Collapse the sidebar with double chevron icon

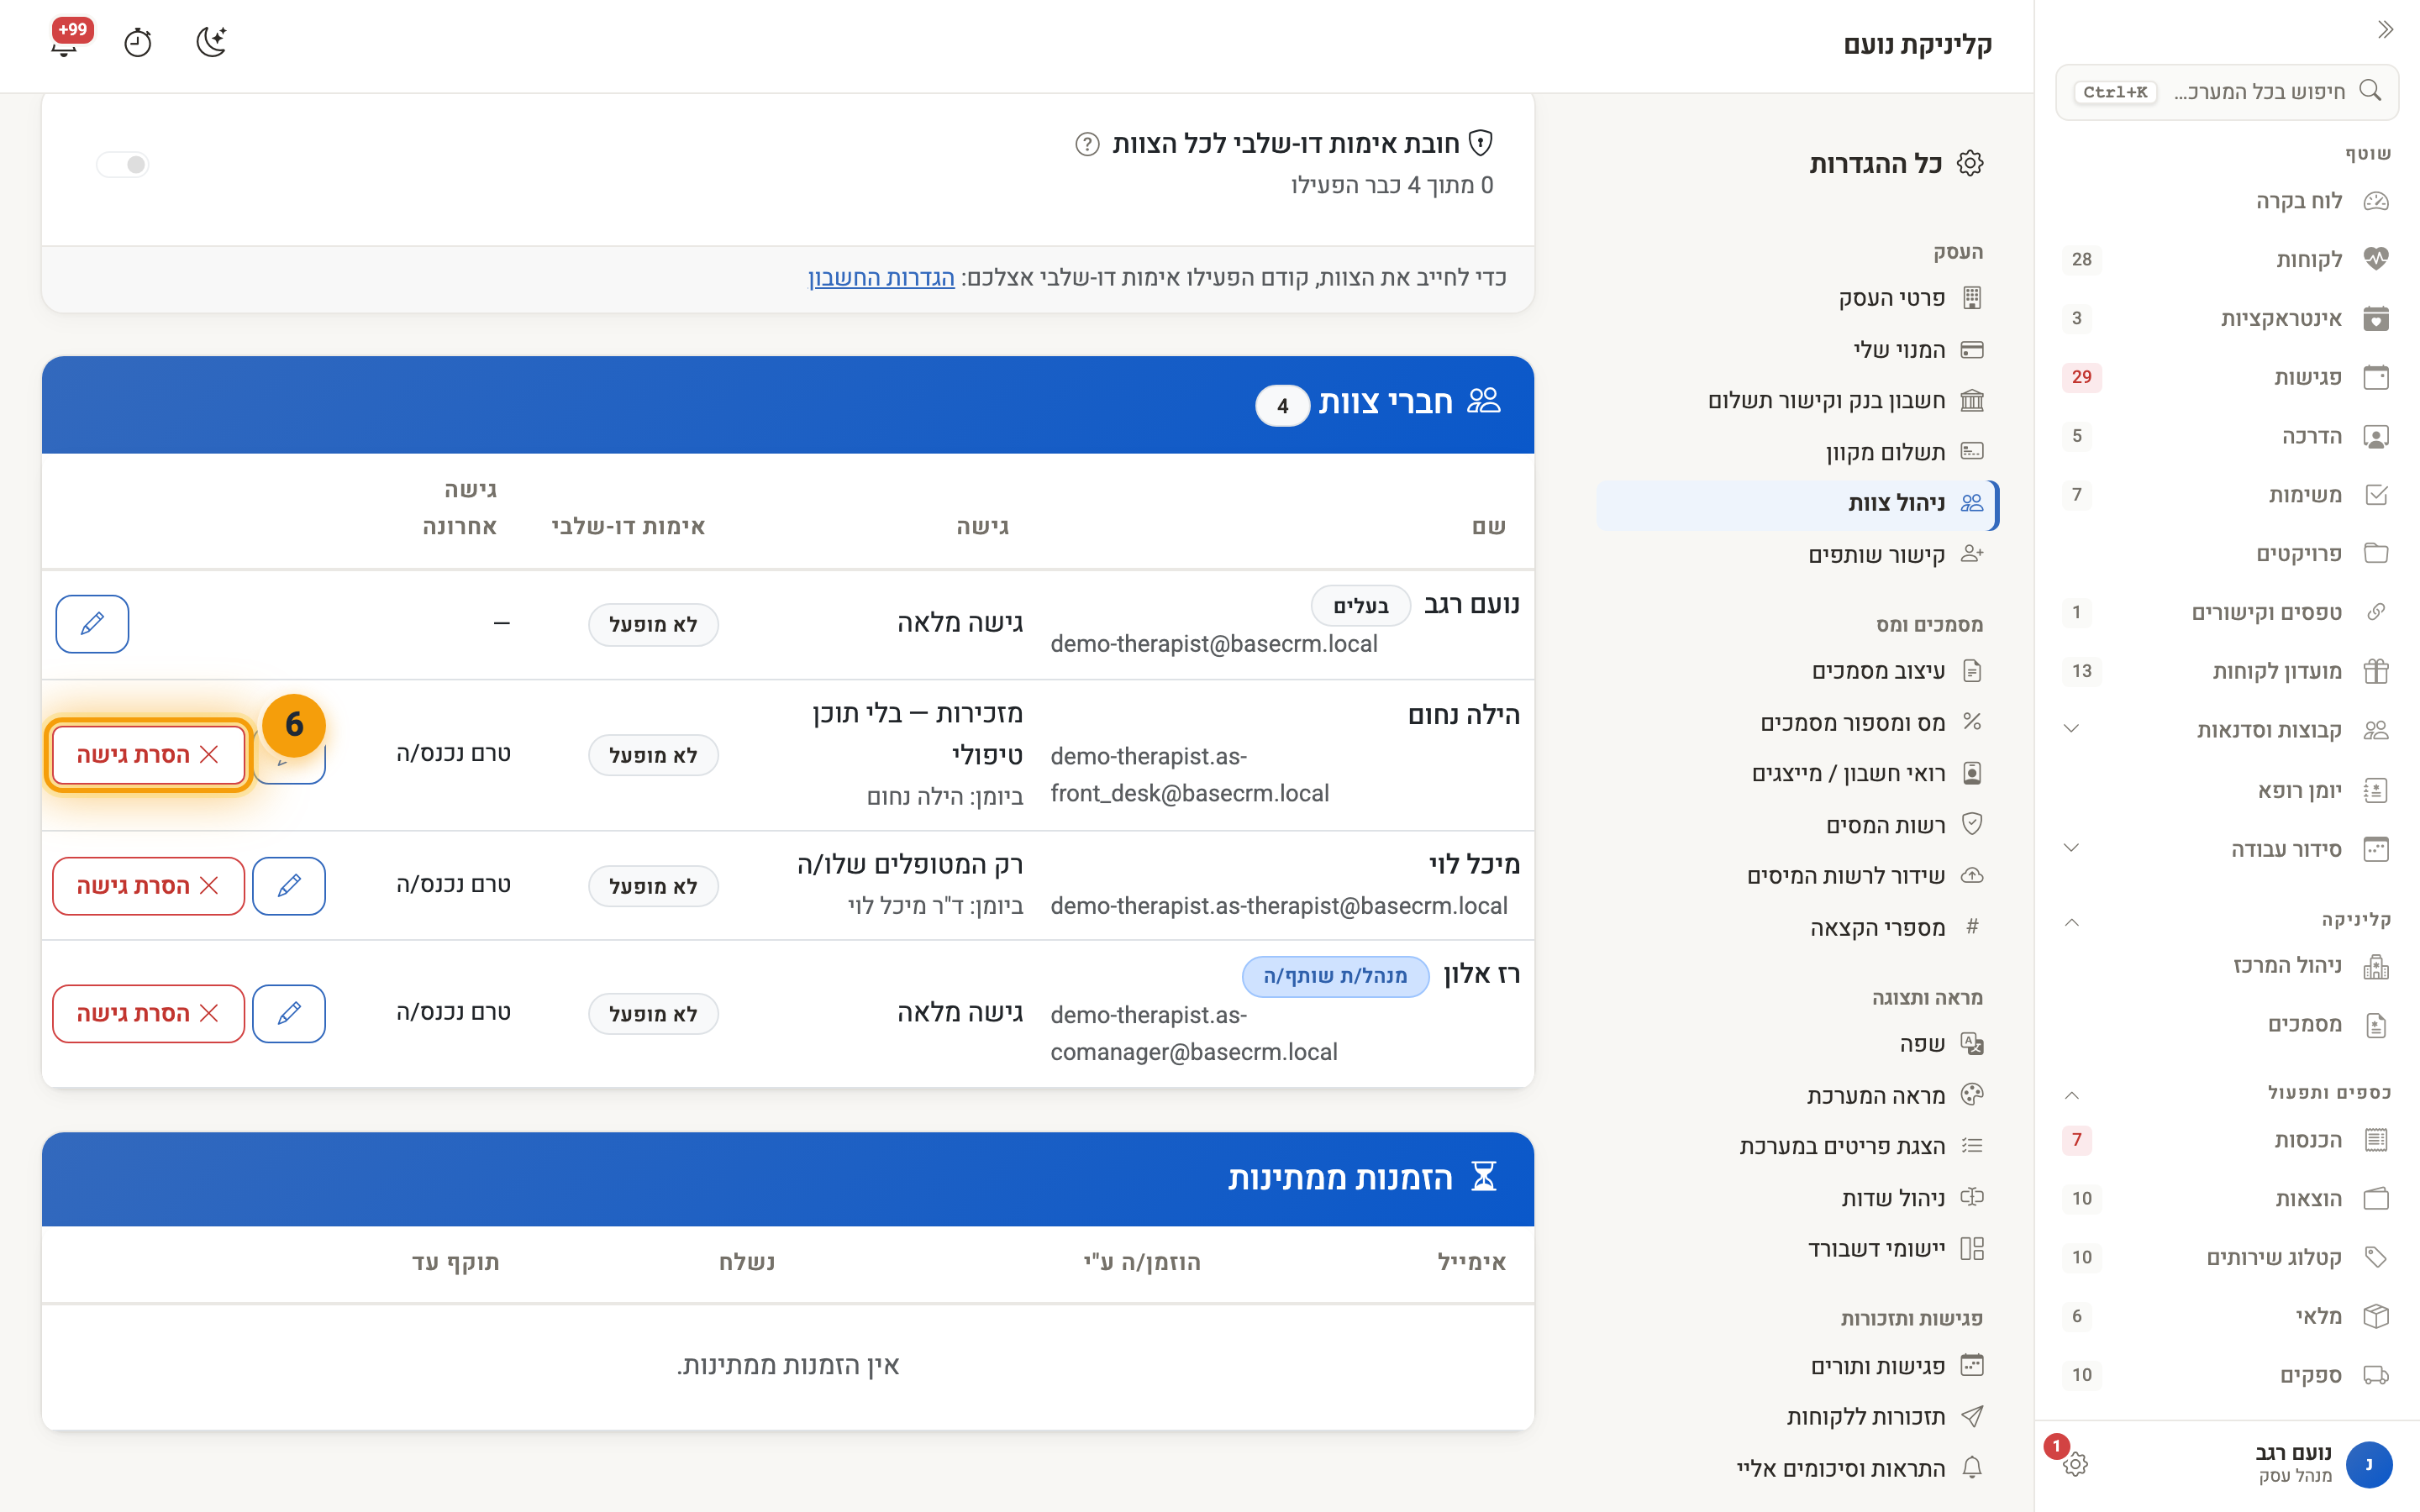[2385, 29]
